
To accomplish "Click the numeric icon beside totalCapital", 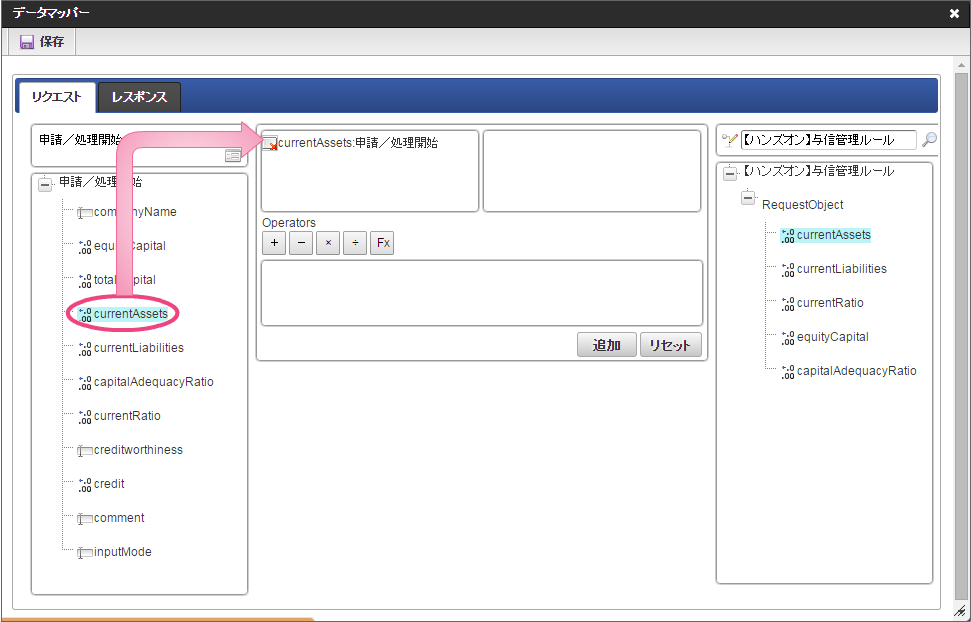I will coord(85,280).
